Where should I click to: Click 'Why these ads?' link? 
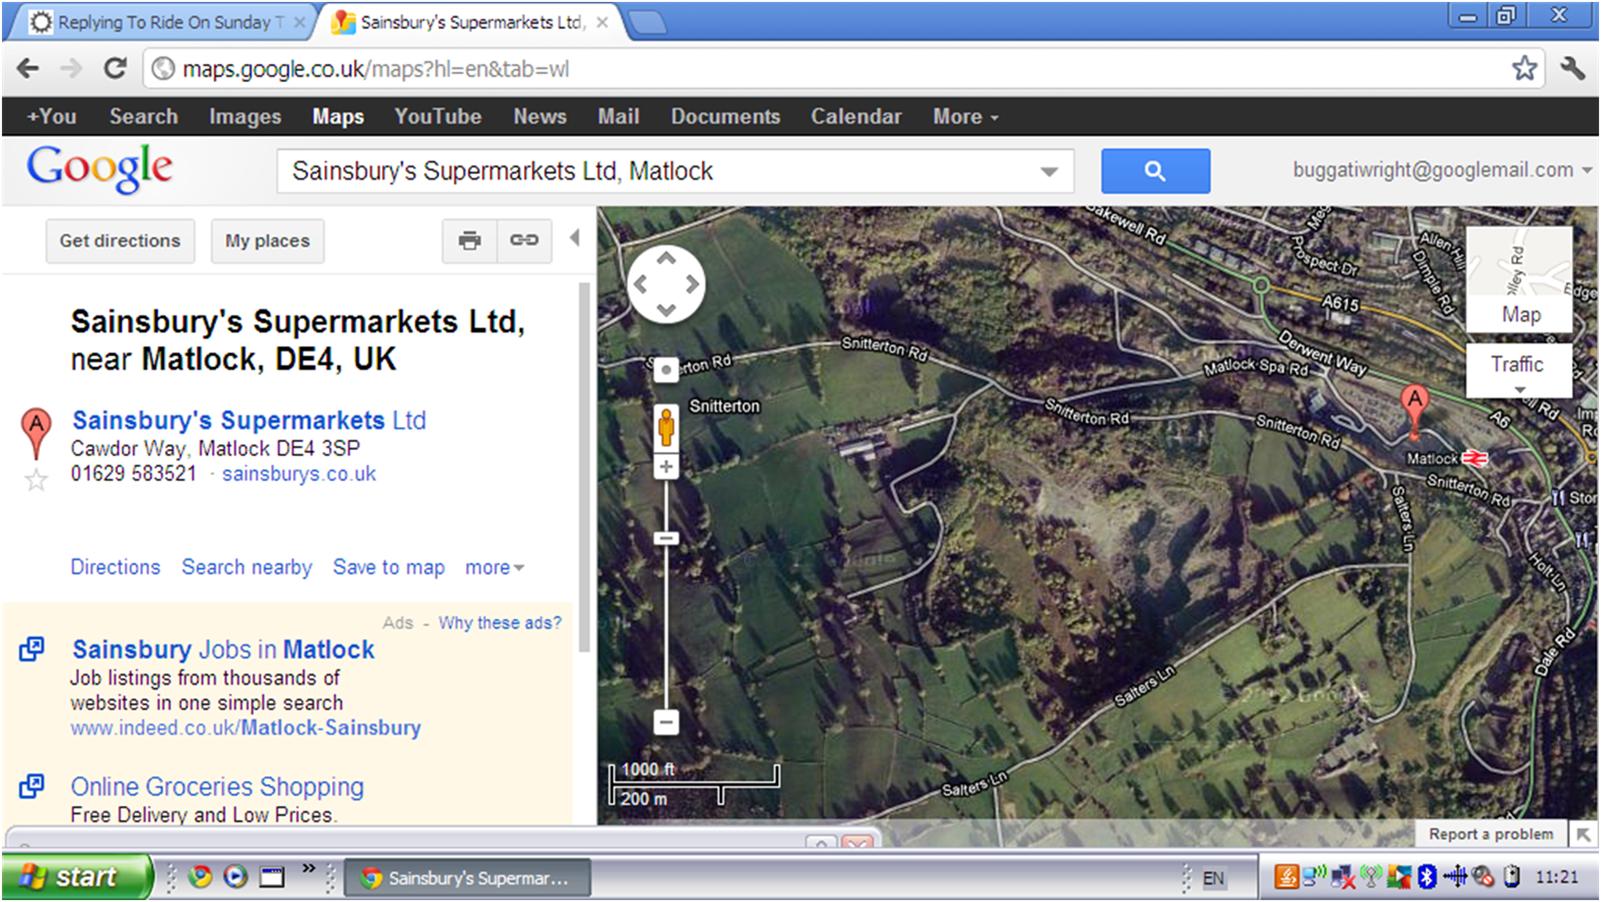pyautogui.click(x=500, y=623)
